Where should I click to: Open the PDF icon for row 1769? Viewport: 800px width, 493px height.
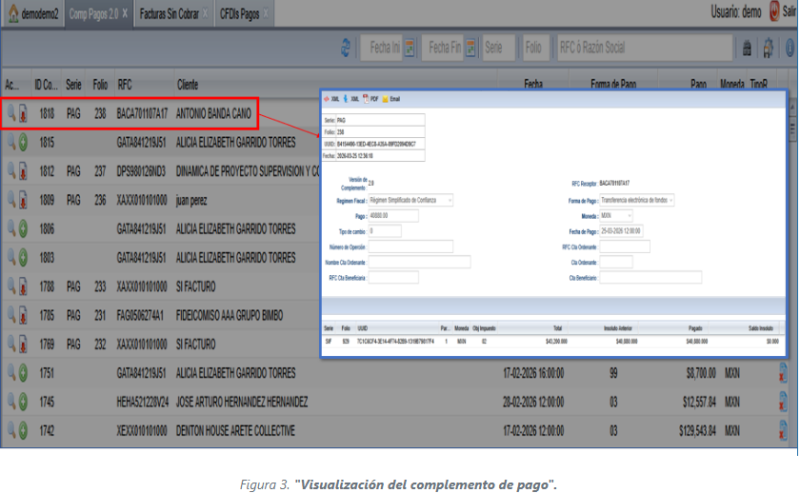(23, 344)
